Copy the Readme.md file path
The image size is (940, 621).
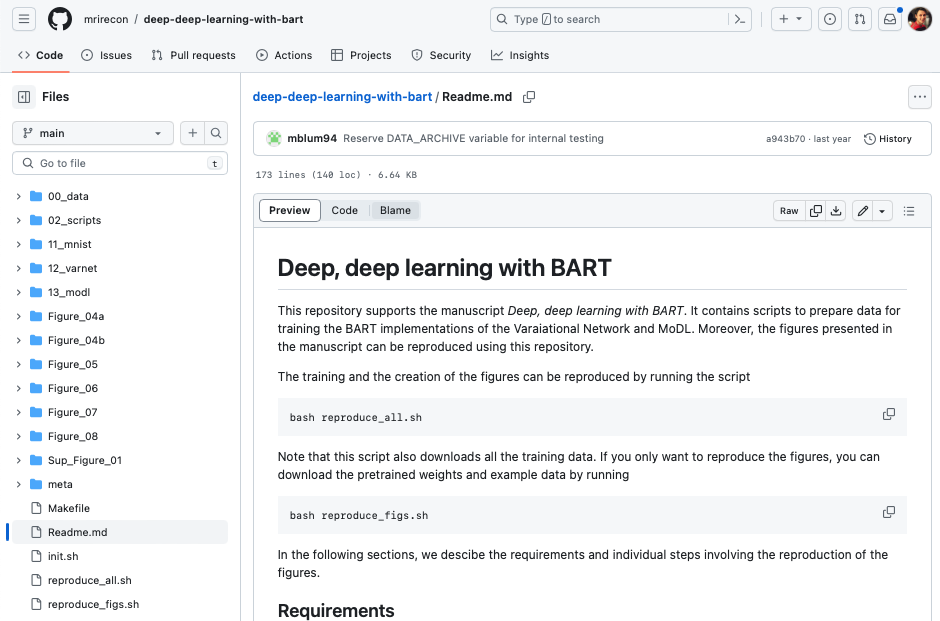click(x=529, y=97)
